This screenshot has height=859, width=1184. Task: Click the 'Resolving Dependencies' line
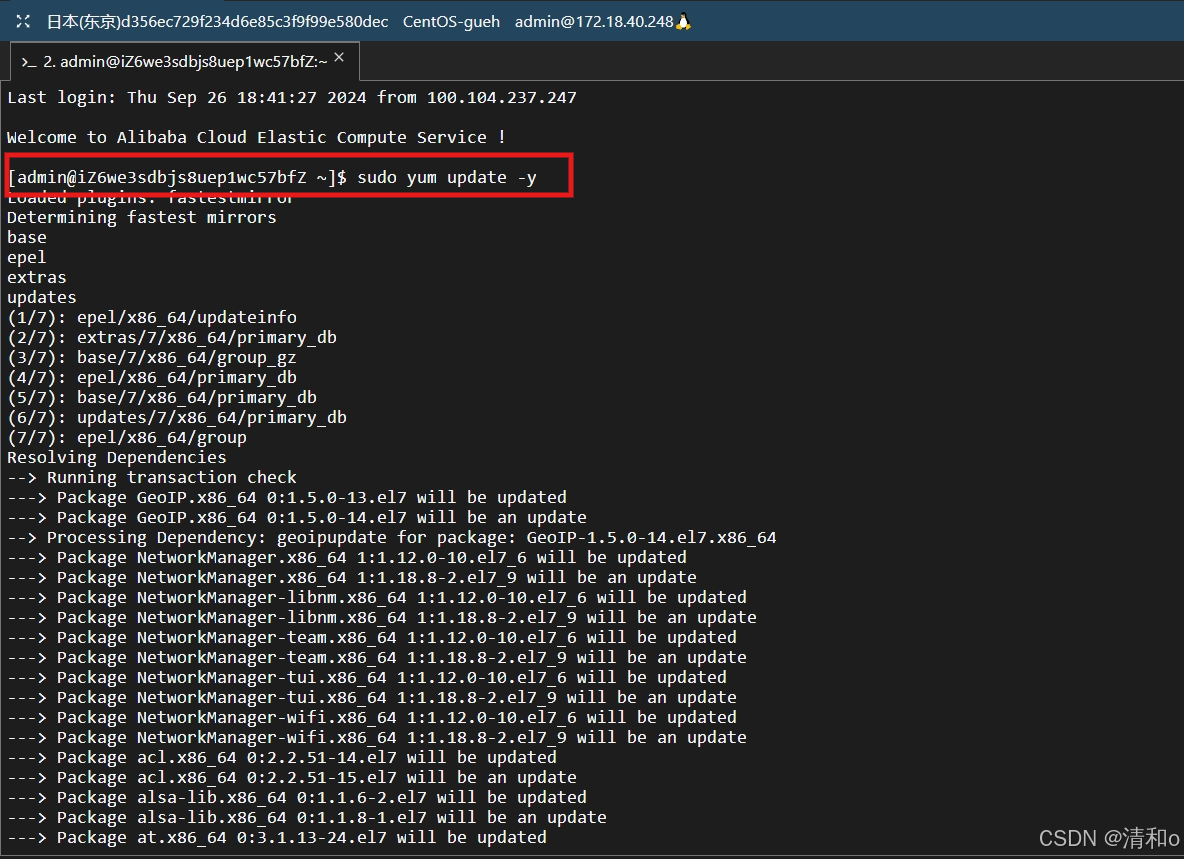116,457
